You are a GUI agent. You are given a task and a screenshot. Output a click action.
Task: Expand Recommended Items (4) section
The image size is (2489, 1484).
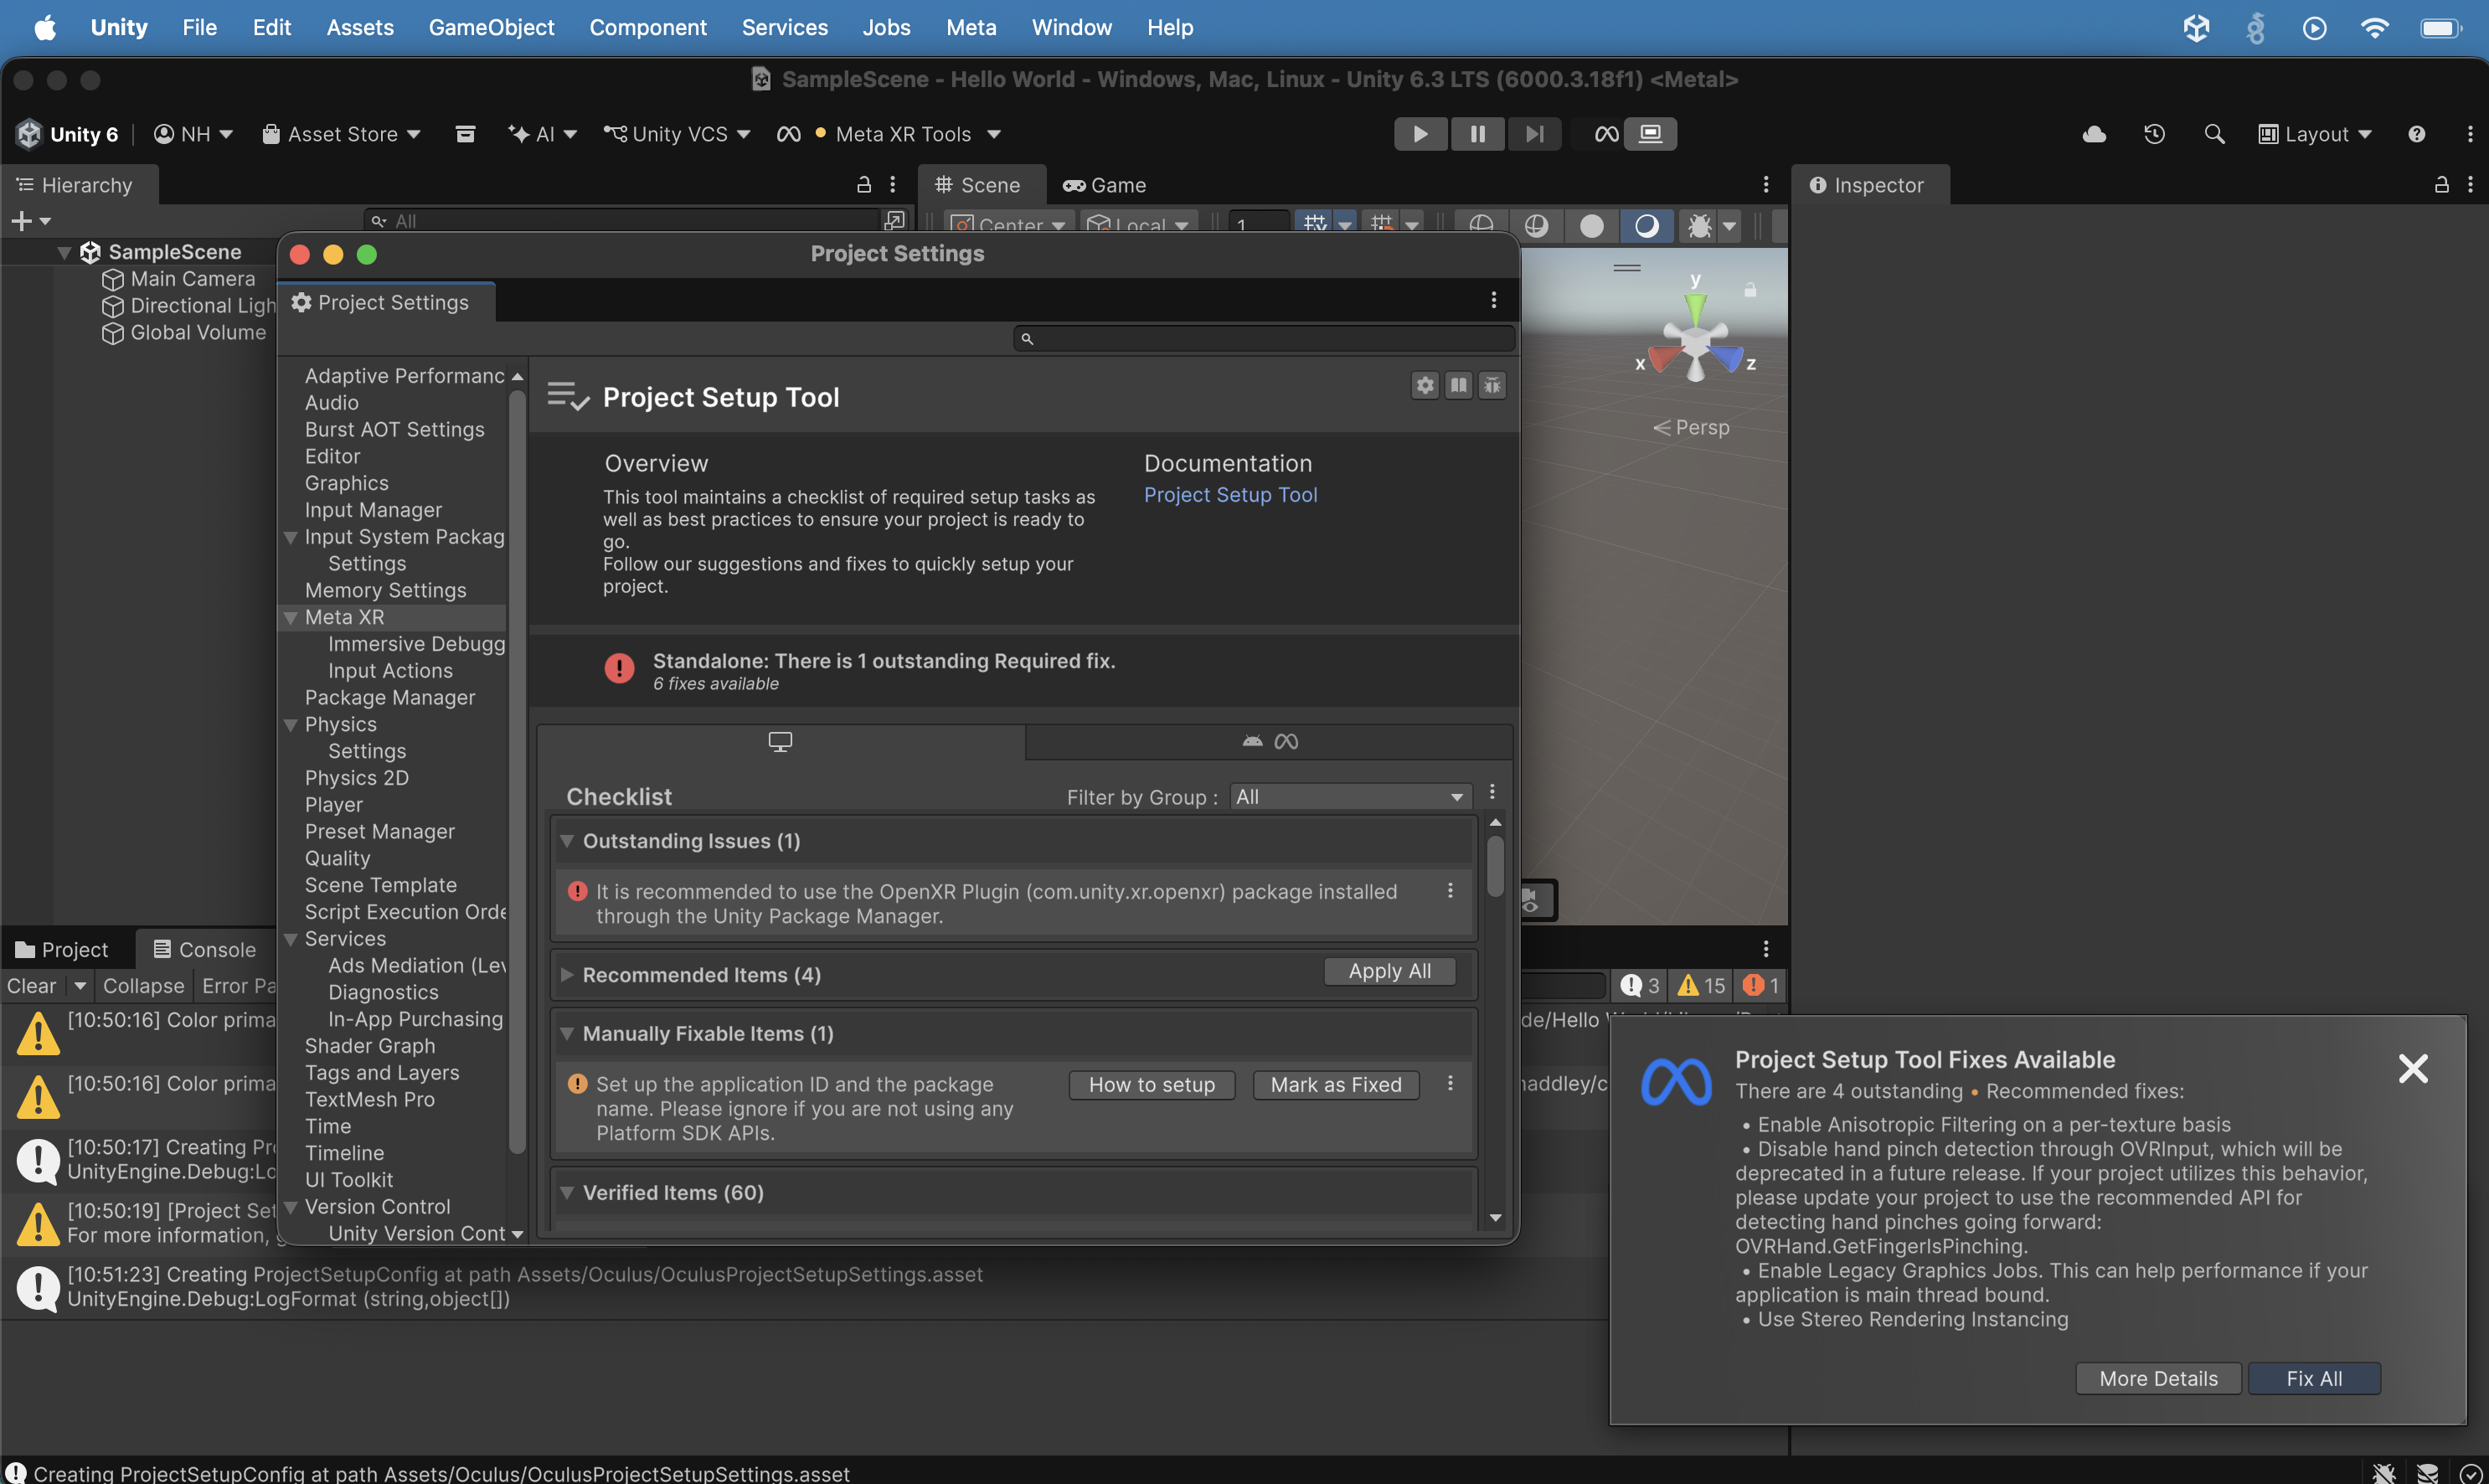tap(567, 975)
